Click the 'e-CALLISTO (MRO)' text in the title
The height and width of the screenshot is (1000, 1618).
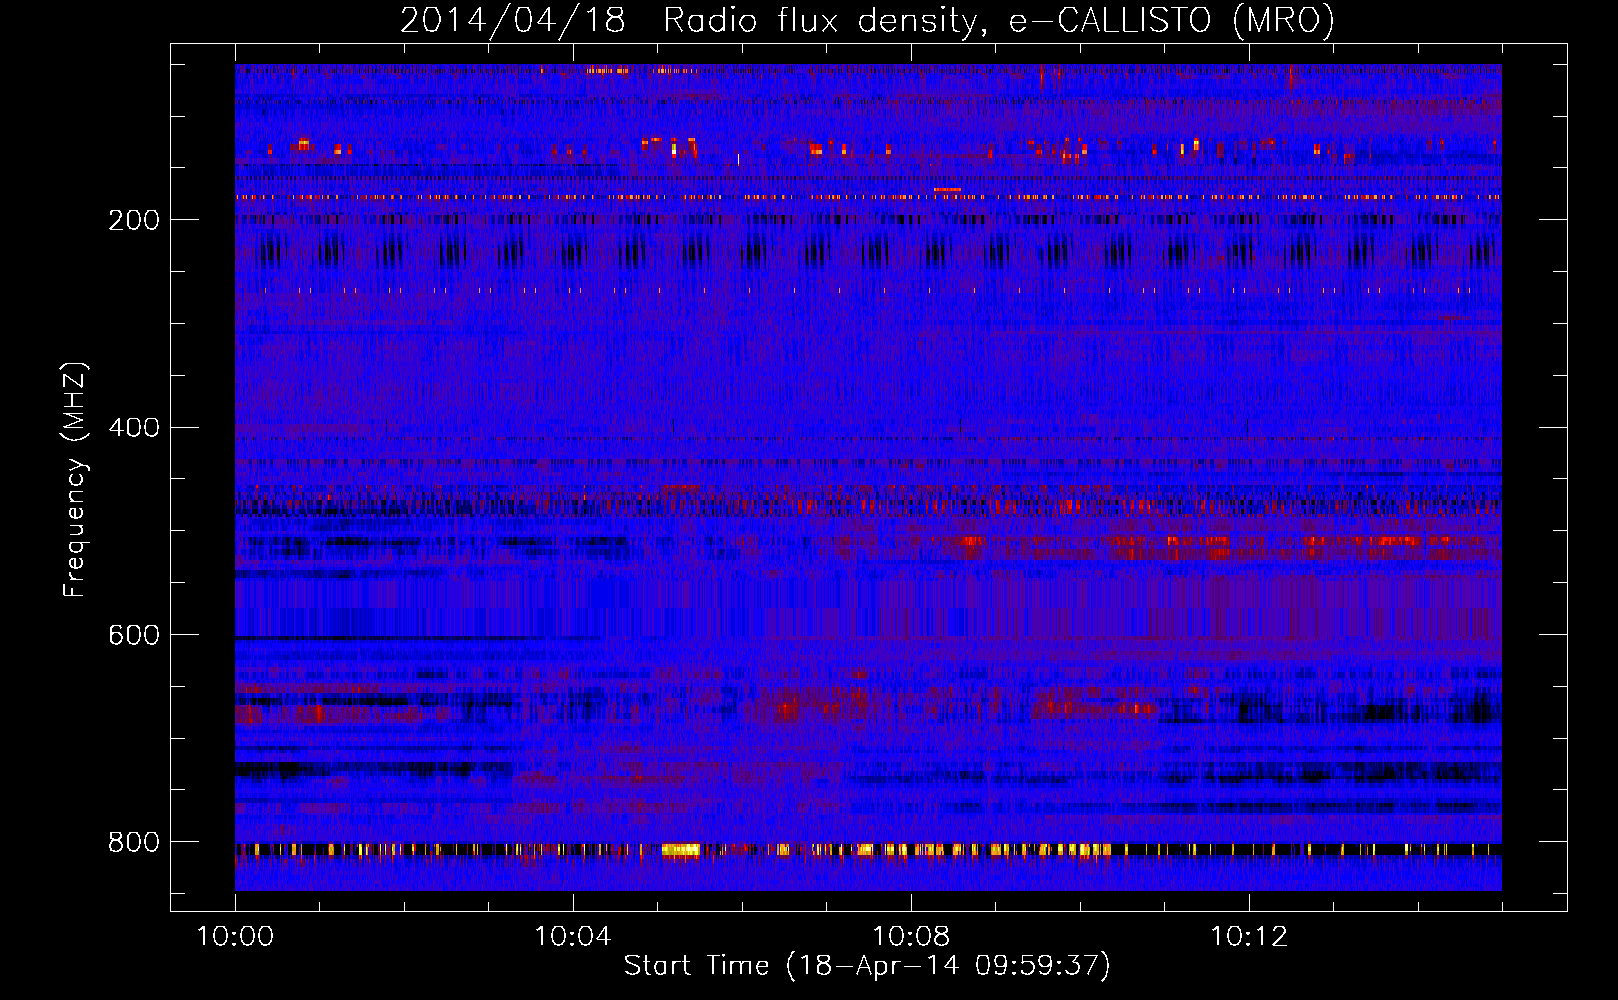pyautogui.click(x=1171, y=21)
